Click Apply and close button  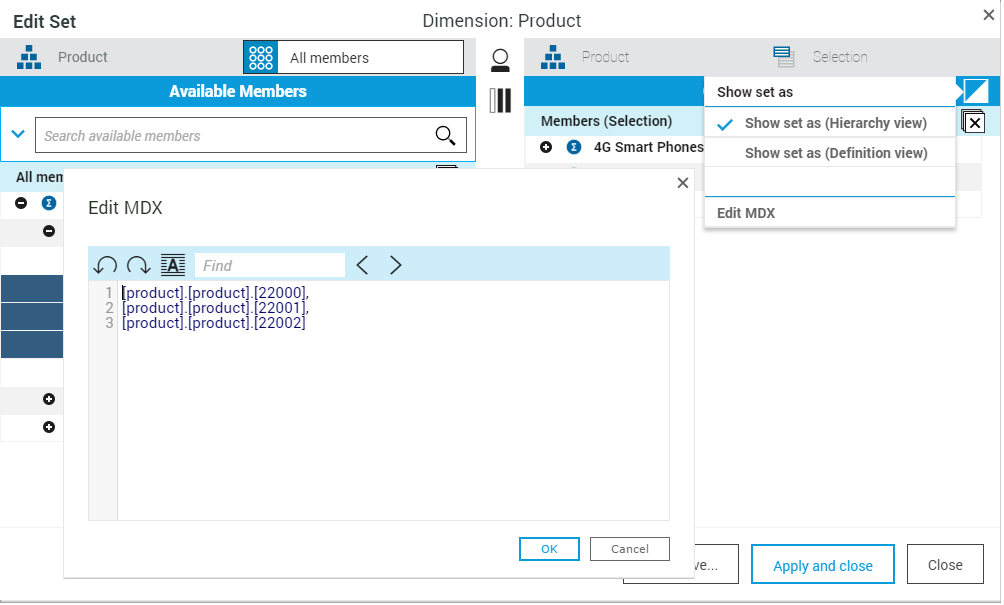click(x=822, y=566)
